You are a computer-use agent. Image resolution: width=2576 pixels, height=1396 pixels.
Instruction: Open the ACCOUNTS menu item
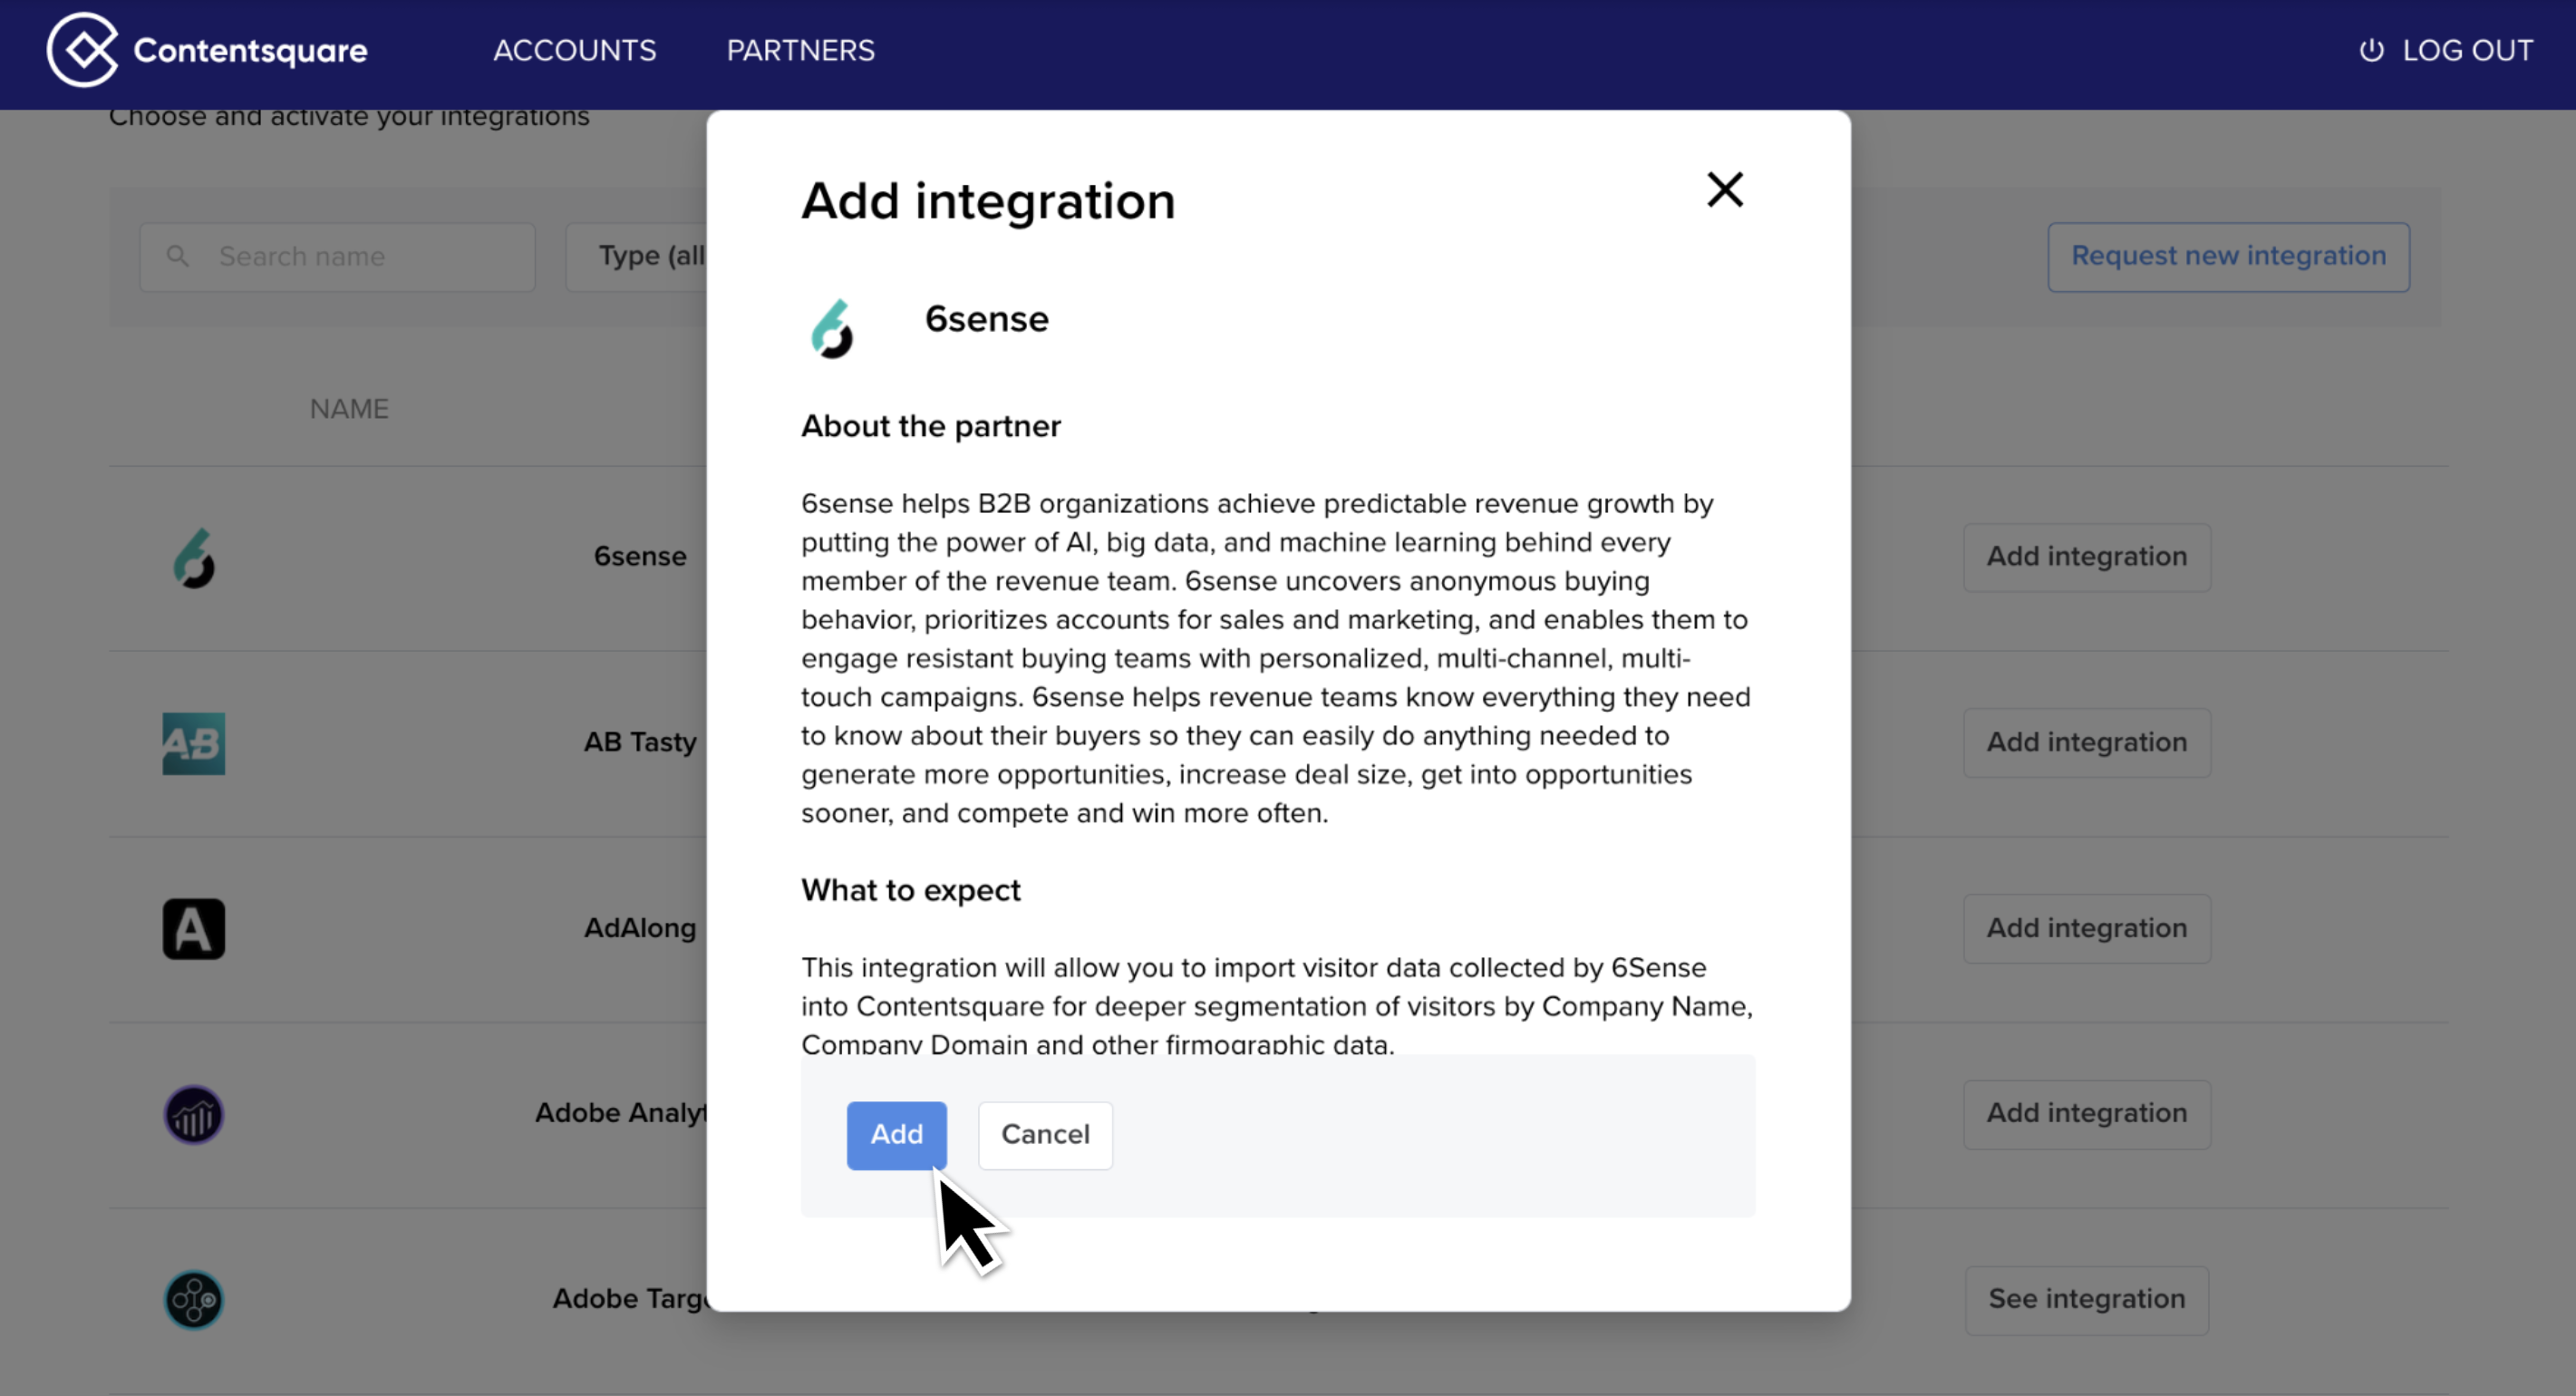coord(575,50)
